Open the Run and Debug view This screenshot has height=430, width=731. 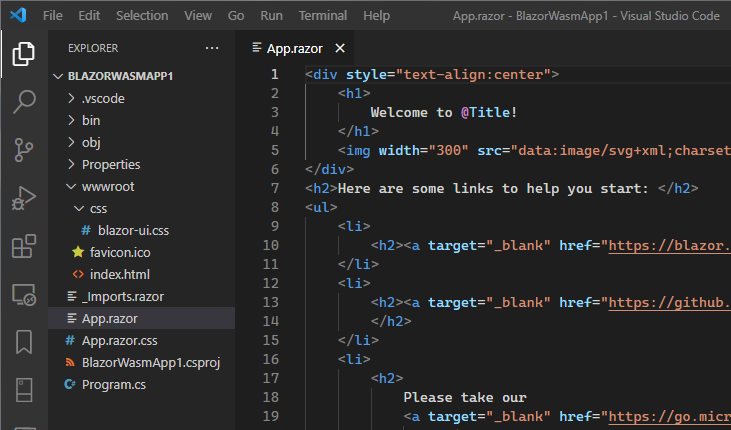click(23, 198)
